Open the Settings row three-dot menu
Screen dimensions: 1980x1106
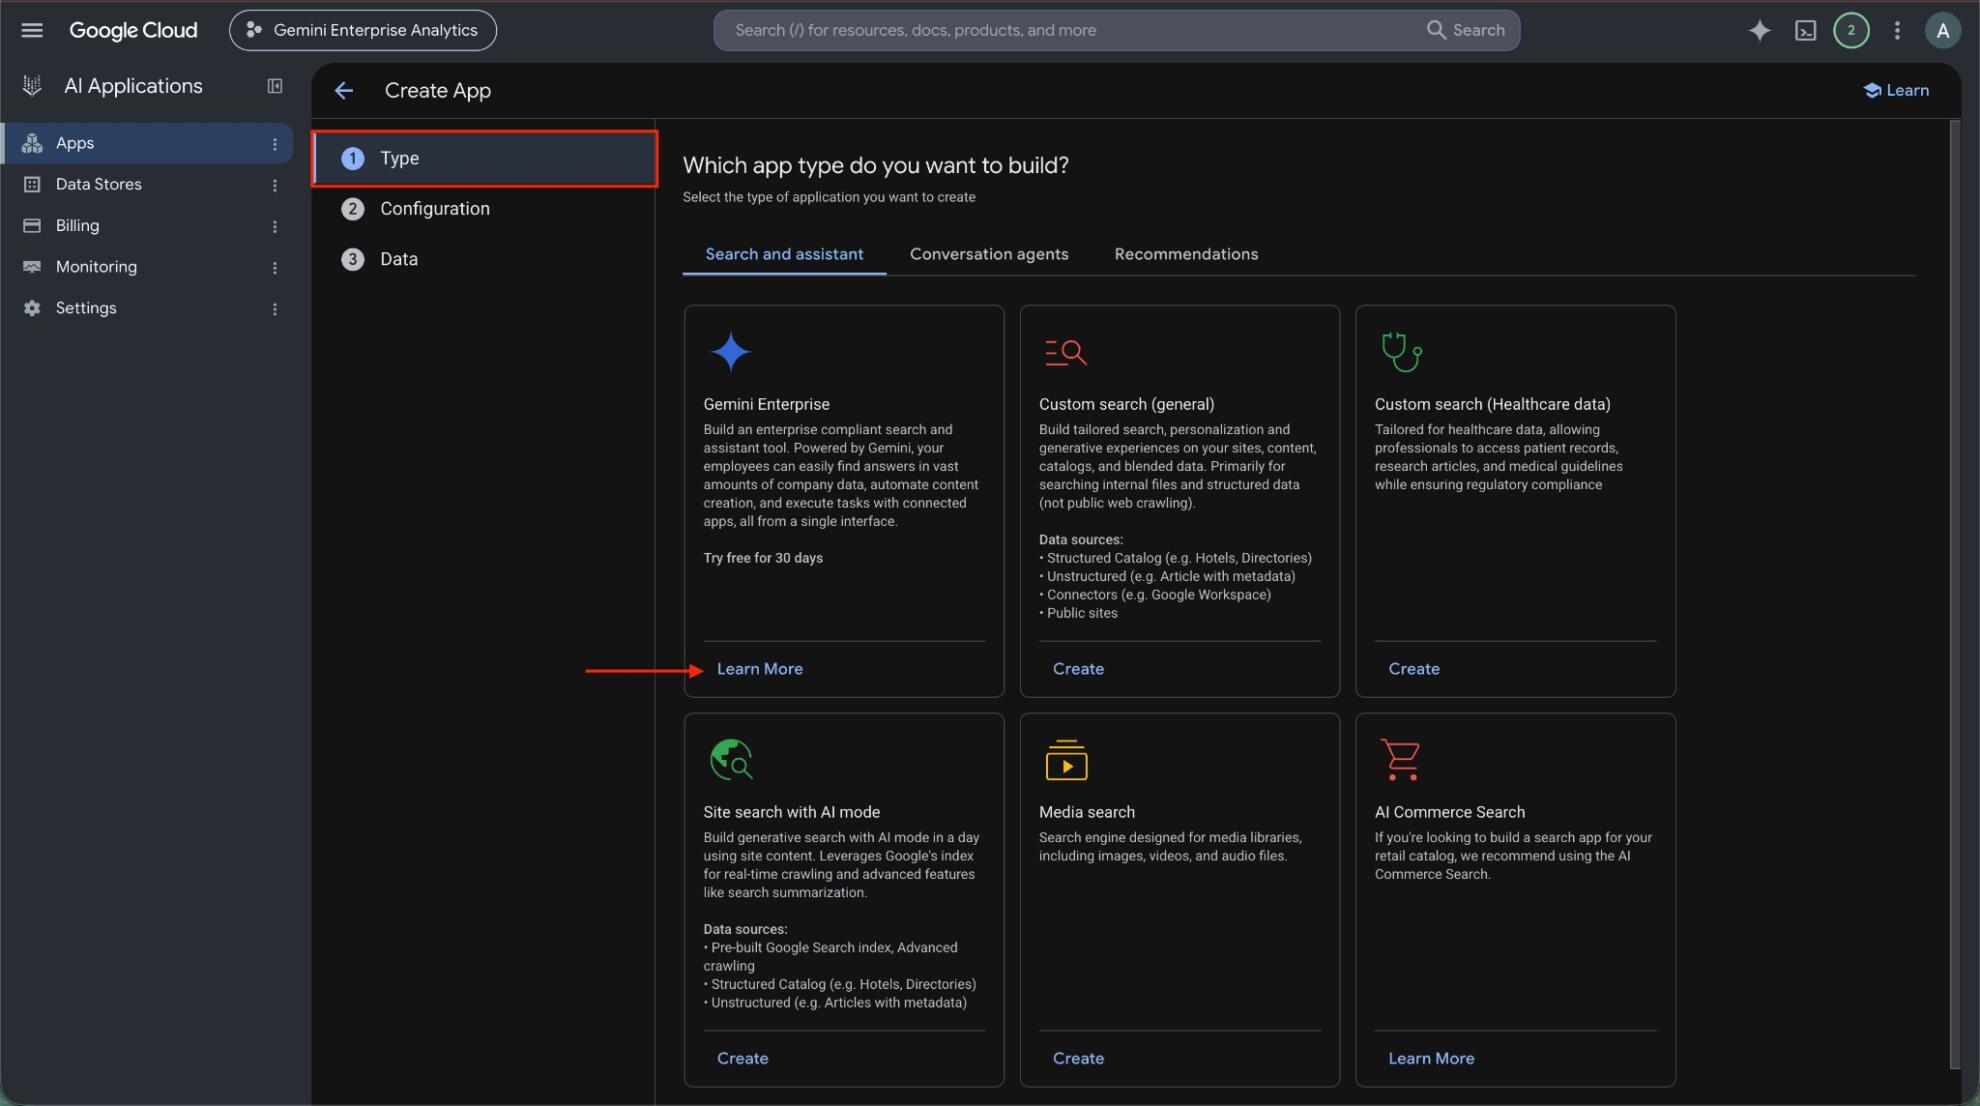[x=275, y=309]
